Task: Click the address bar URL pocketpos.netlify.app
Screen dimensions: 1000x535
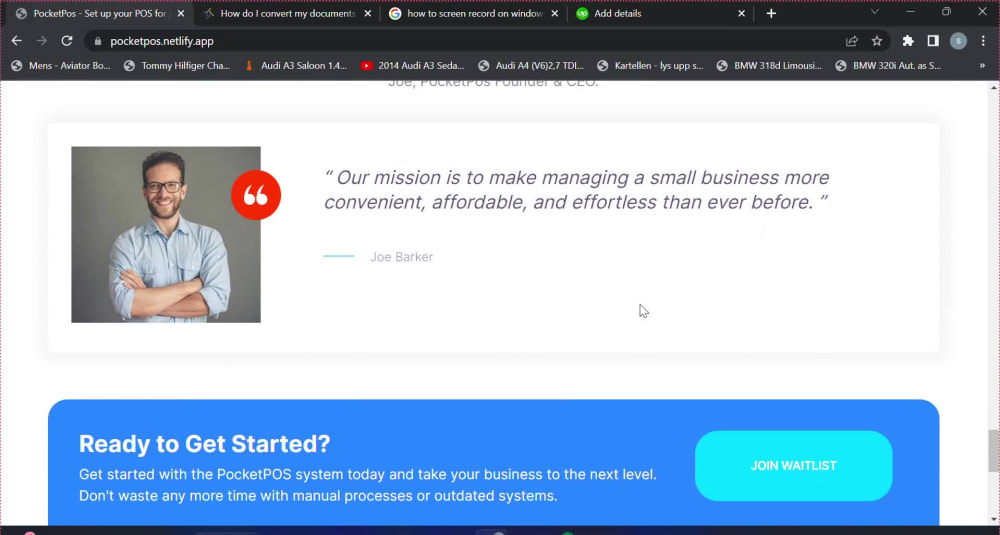Action: [162, 41]
